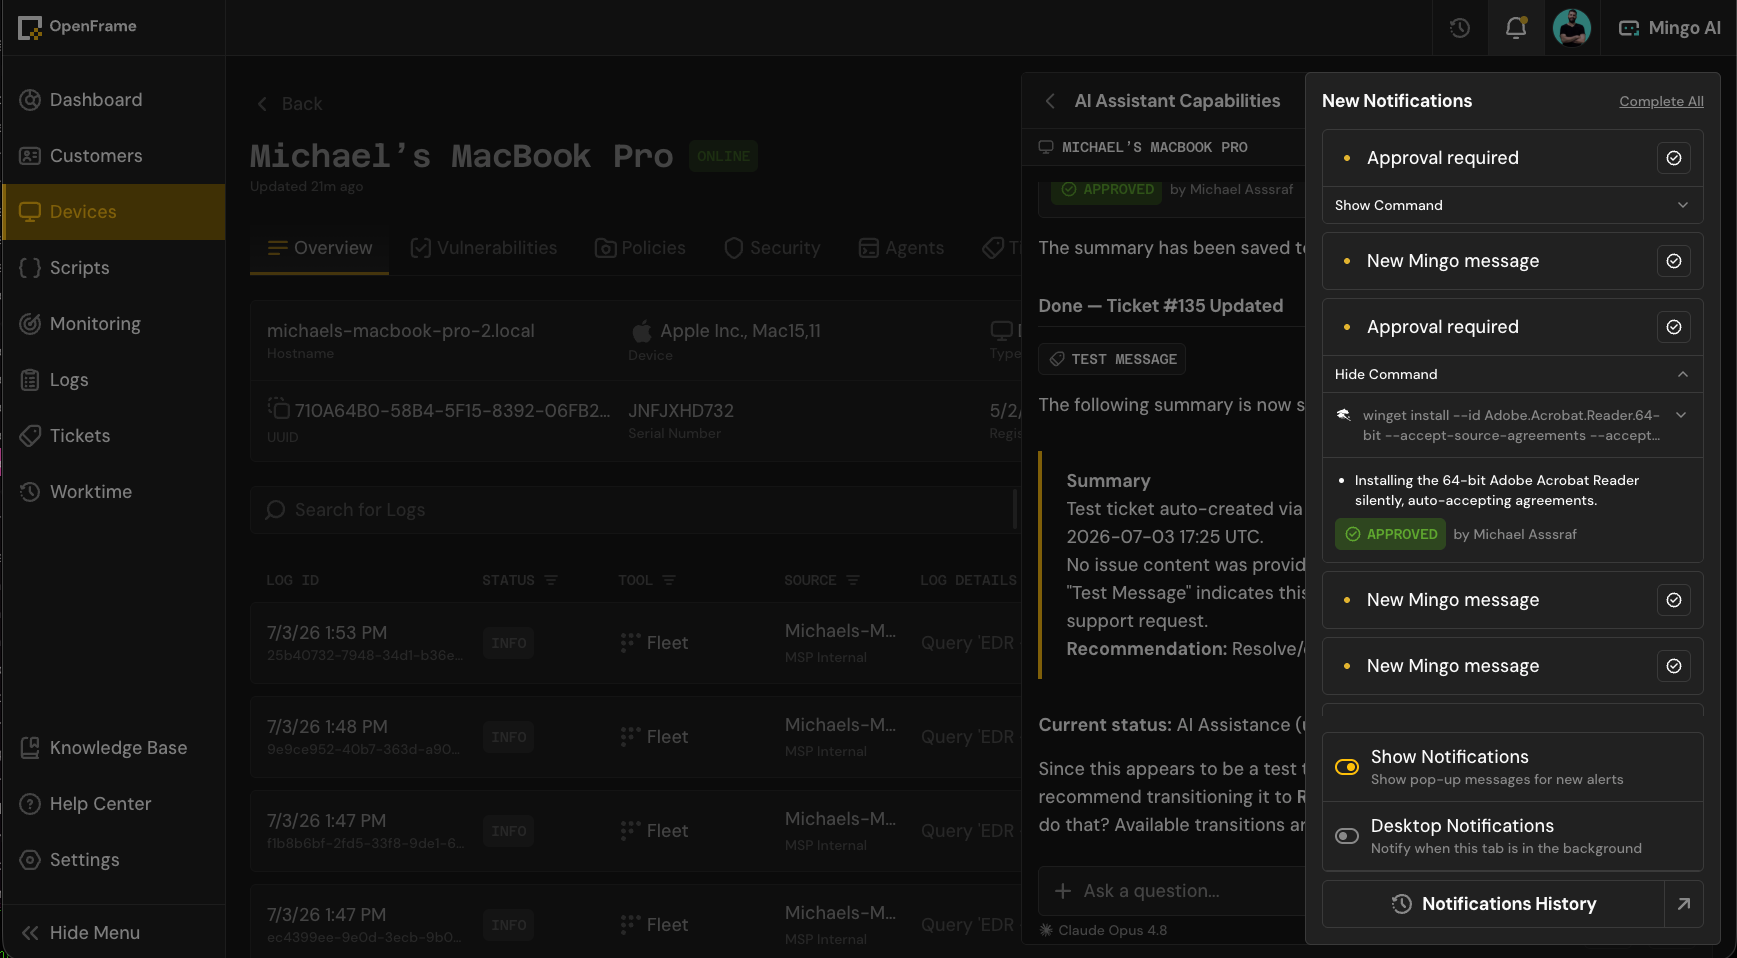Switch to the Agents tab

click(901, 248)
